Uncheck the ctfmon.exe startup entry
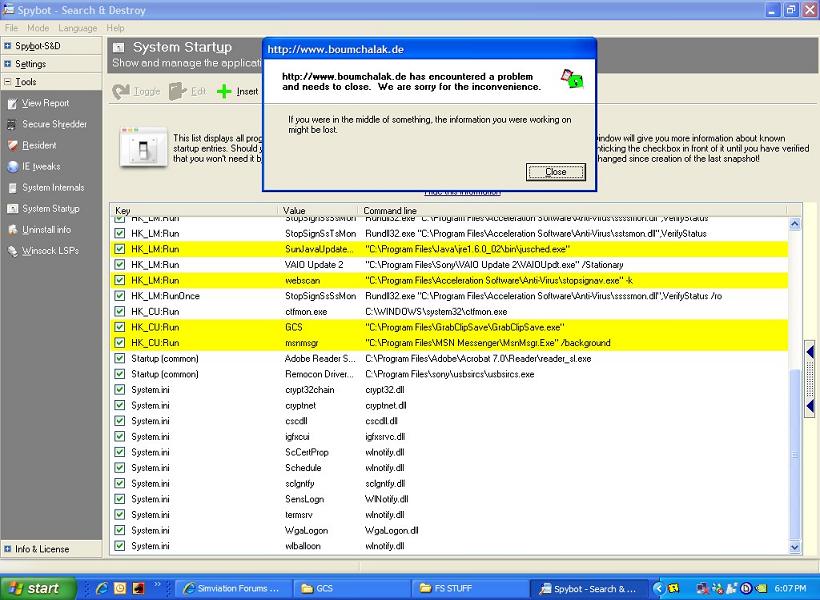Image resolution: width=820 pixels, height=600 pixels. [120, 312]
